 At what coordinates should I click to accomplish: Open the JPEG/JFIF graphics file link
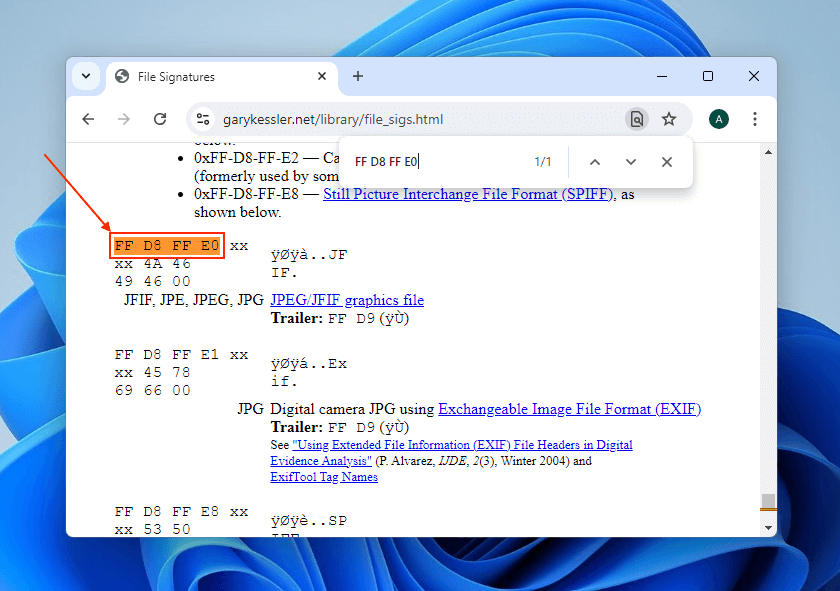(347, 300)
